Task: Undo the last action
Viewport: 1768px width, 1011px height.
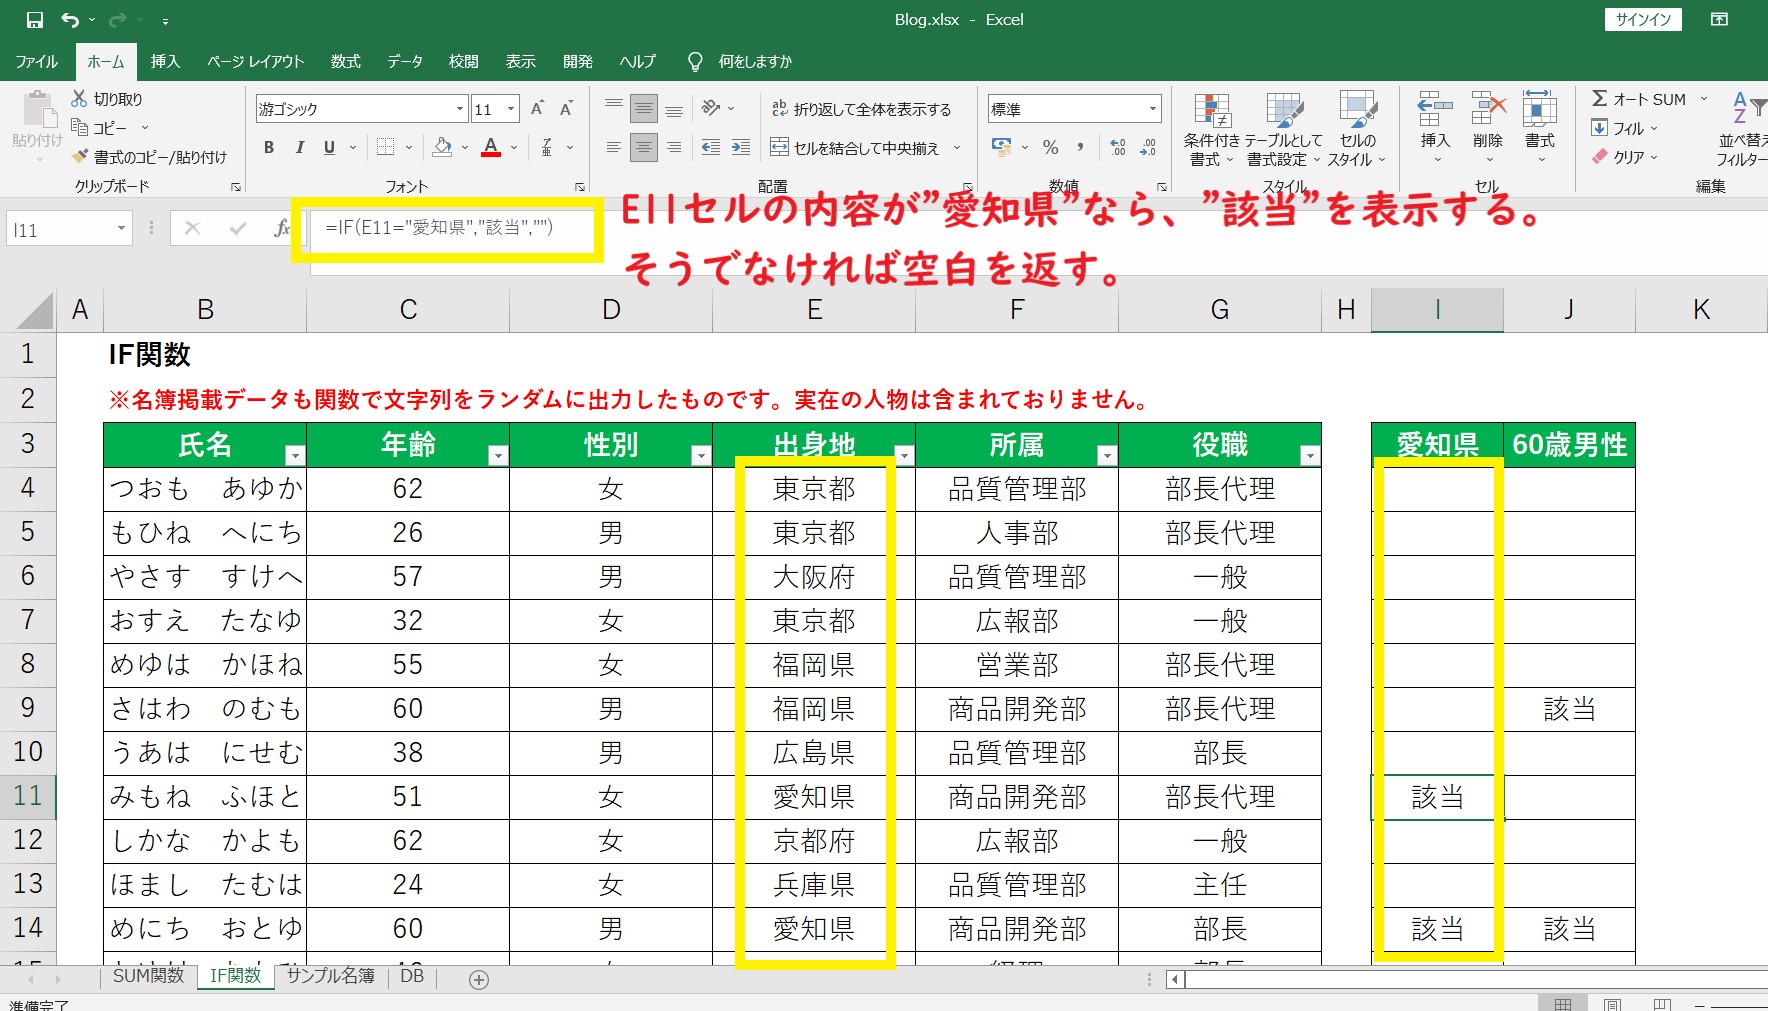Action: coord(69,20)
